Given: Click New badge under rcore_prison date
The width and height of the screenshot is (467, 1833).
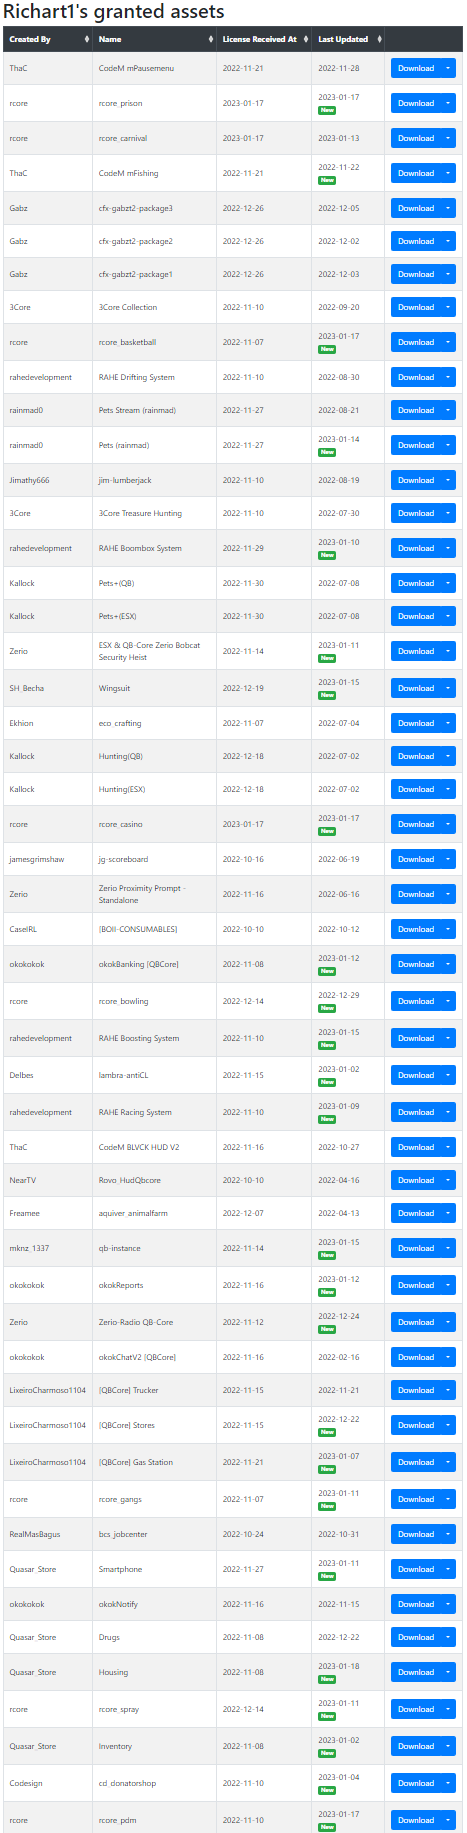Looking at the screenshot, I should click(327, 110).
